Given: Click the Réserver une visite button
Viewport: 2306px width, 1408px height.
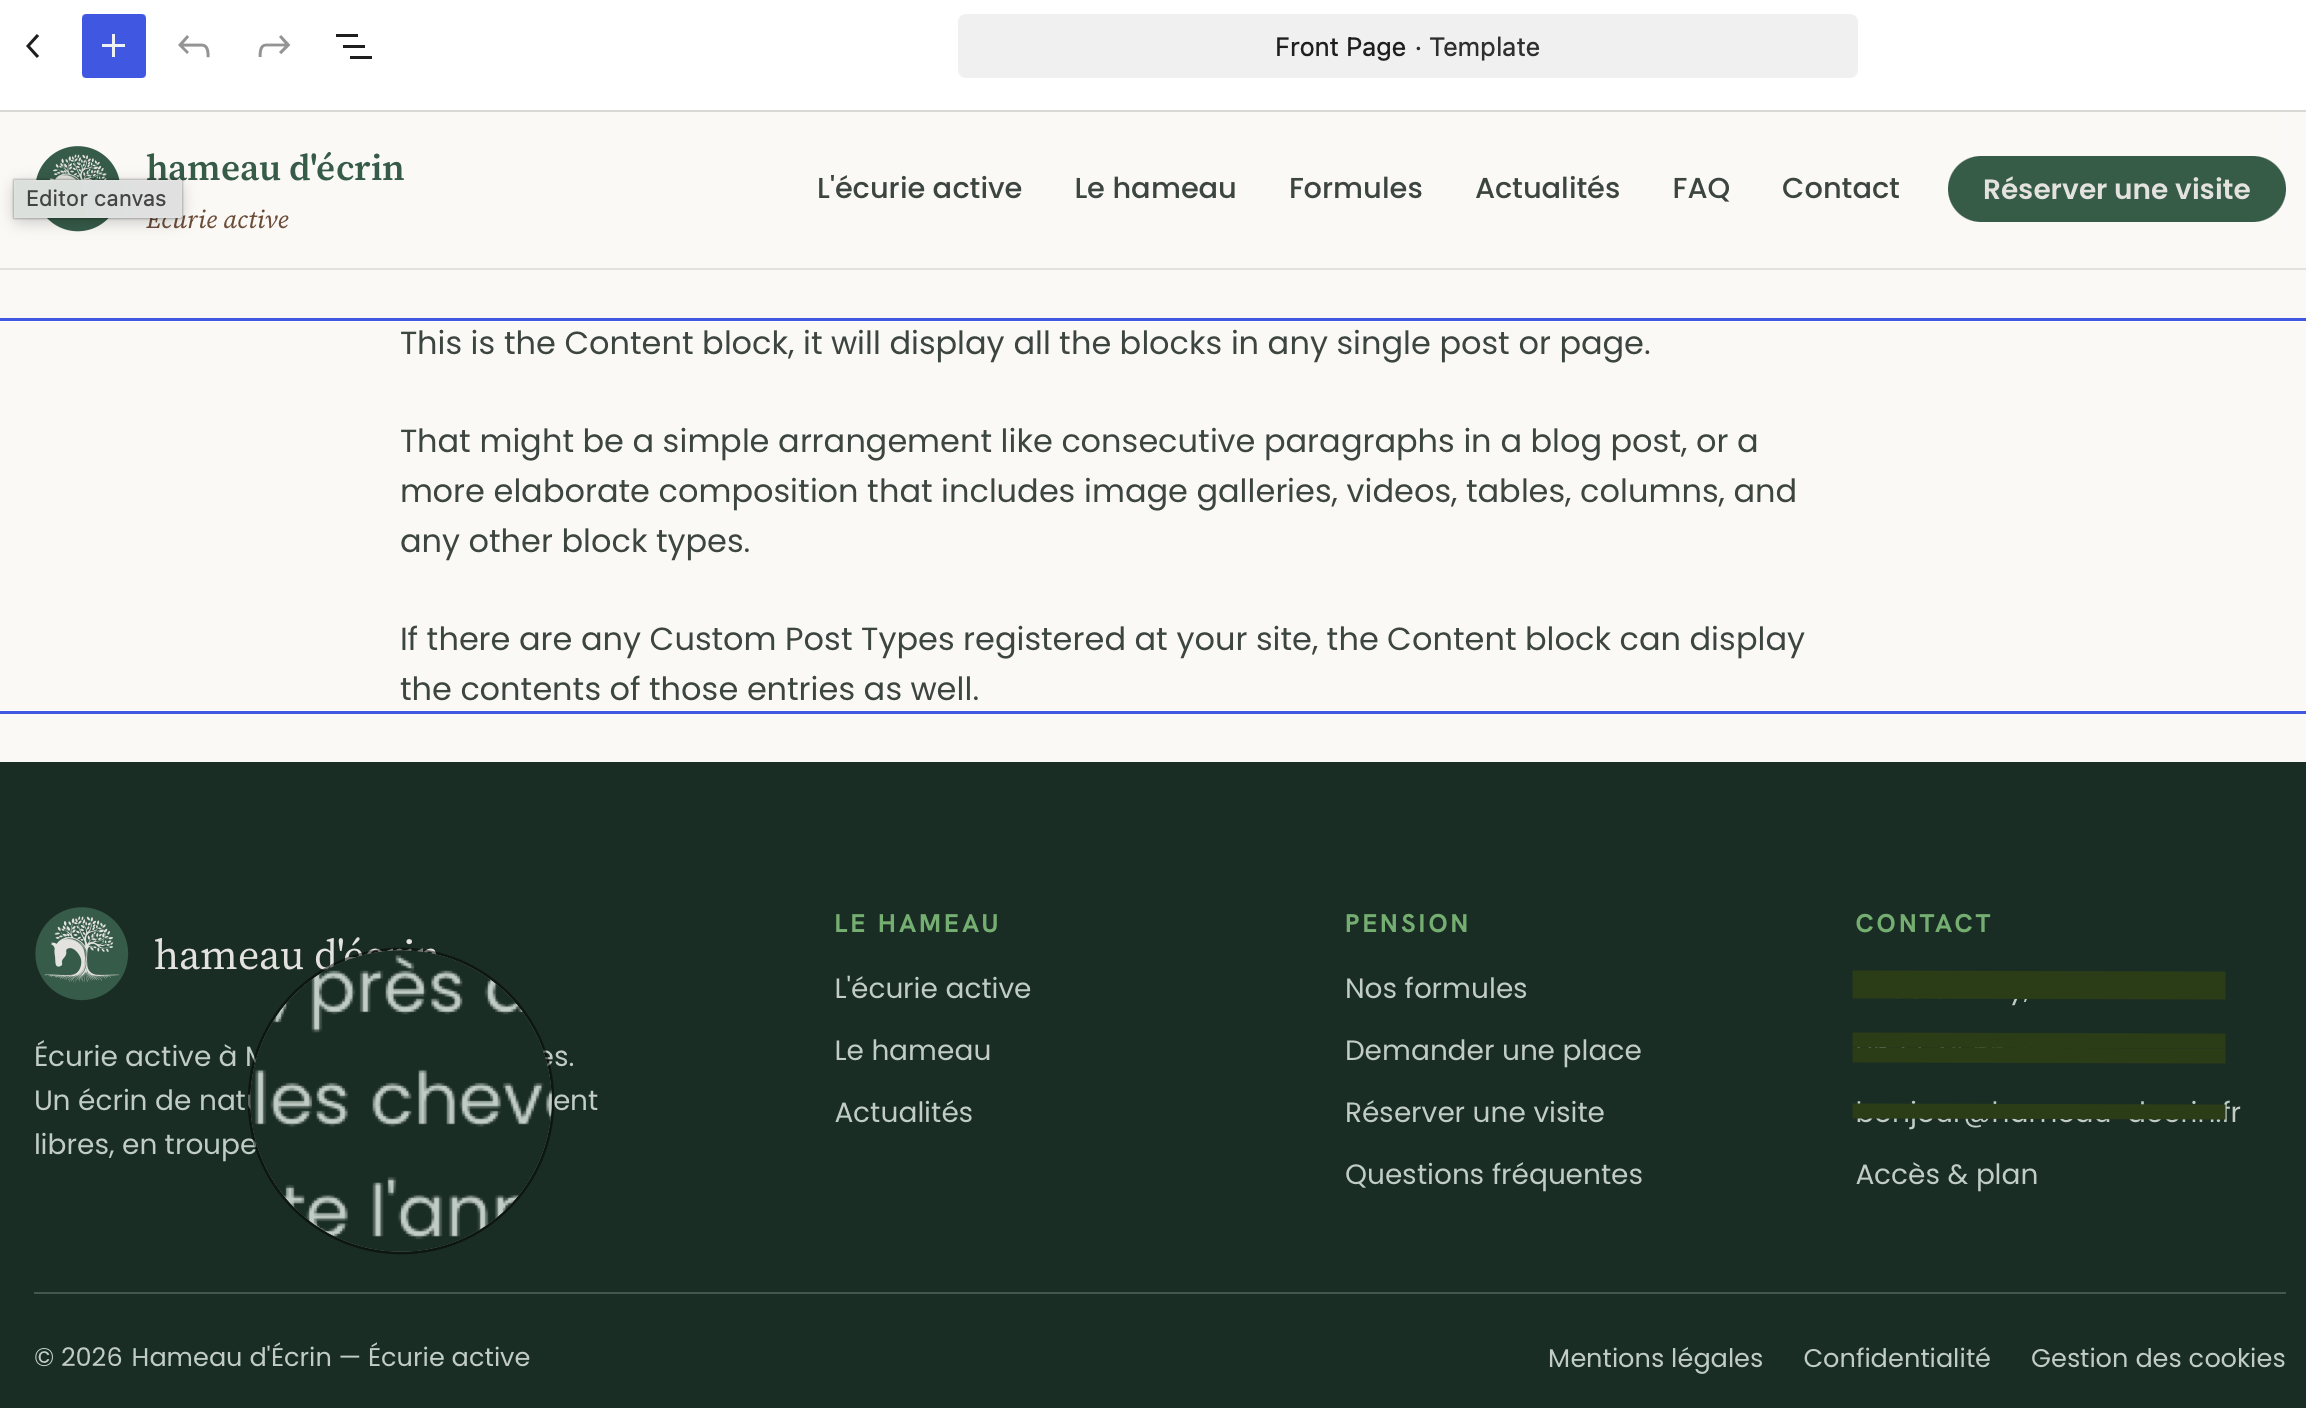Looking at the screenshot, I should pos(2116,189).
